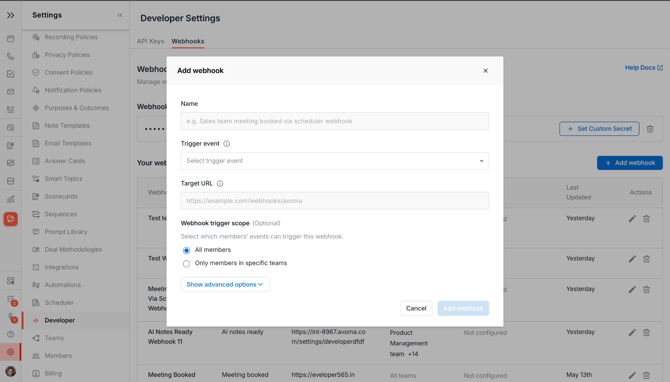The height and width of the screenshot is (382, 670).
Task: Open Recording Policies settings
Action: point(71,37)
